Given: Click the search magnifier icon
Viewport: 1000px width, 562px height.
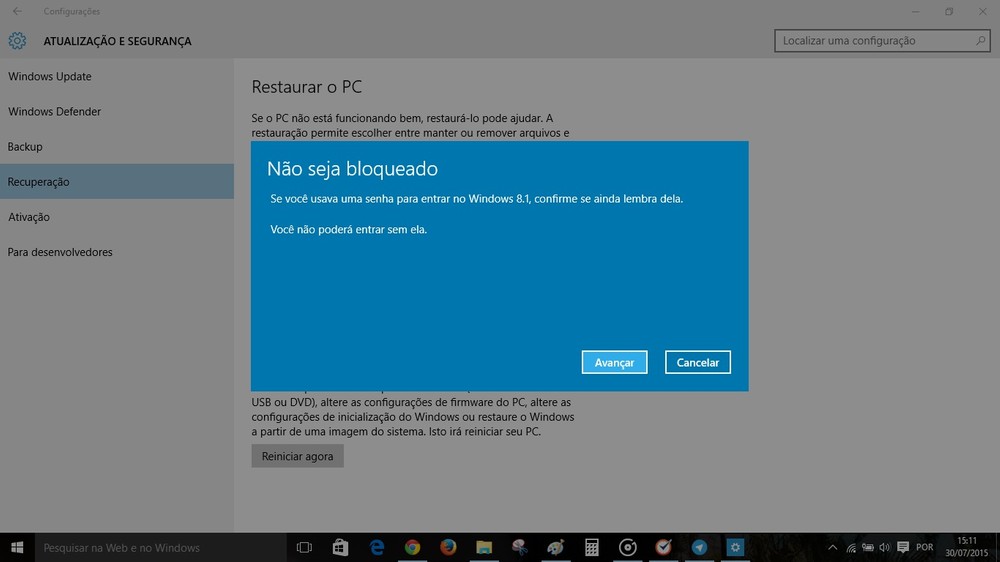Looking at the screenshot, I should [x=980, y=41].
